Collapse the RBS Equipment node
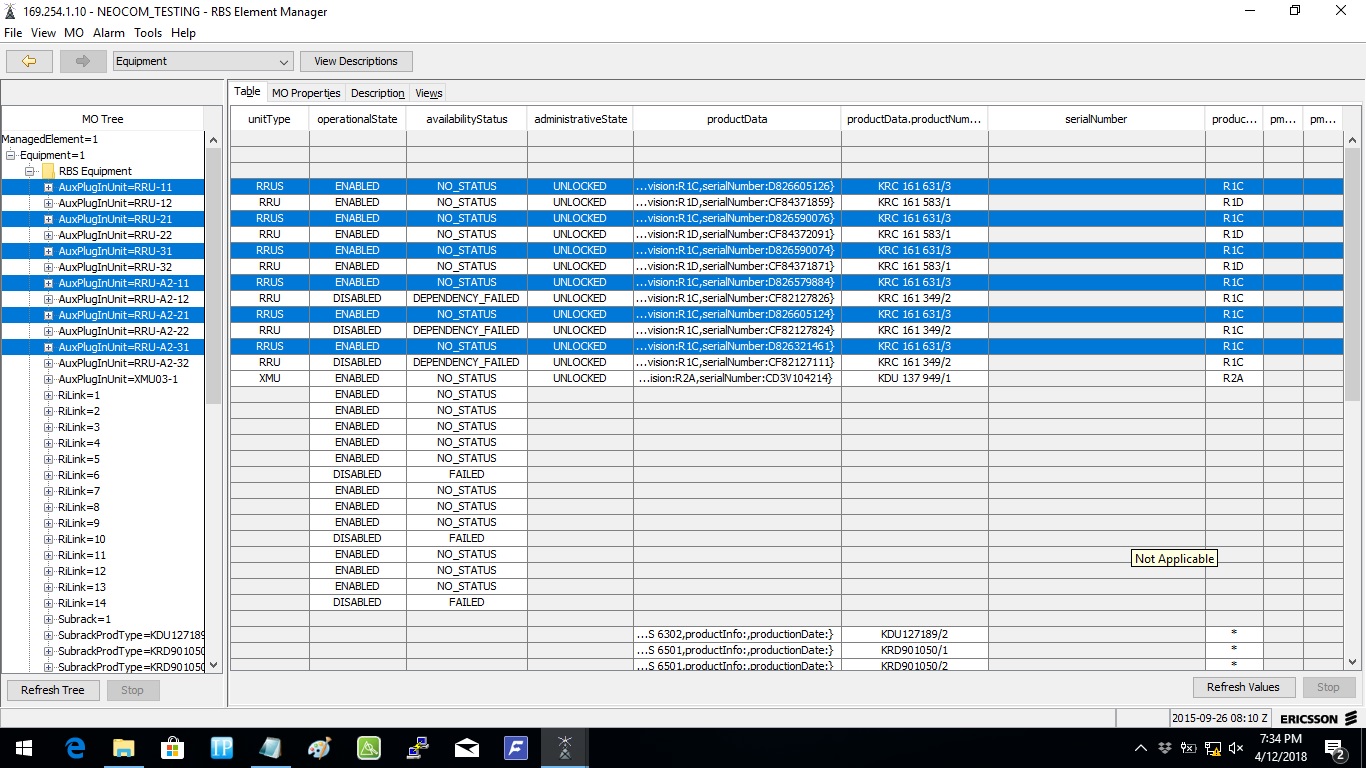This screenshot has height=768, width=1366. pyautogui.click(x=32, y=171)
